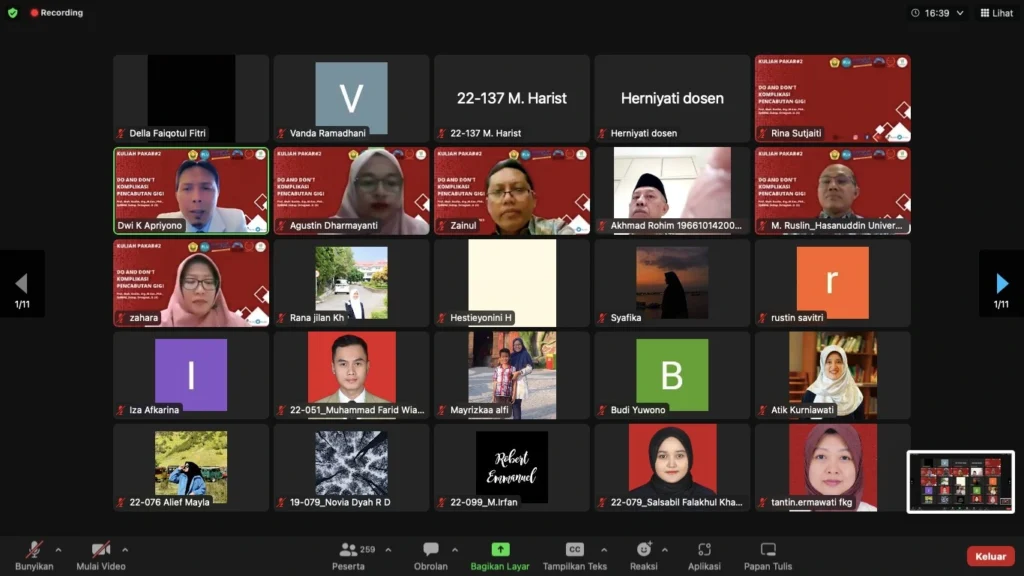Go to the previous gallery page arrow
The height and width of the screenshot is (576, 1024).
(22, 283)
